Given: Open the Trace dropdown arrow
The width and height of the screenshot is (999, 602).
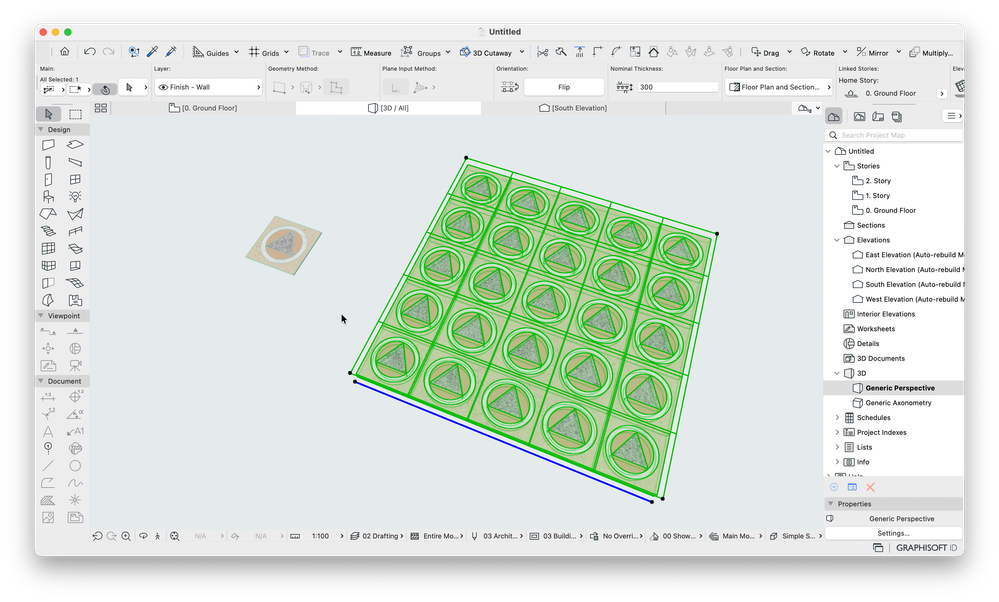Looking at the screenshot, I should 340,52.
